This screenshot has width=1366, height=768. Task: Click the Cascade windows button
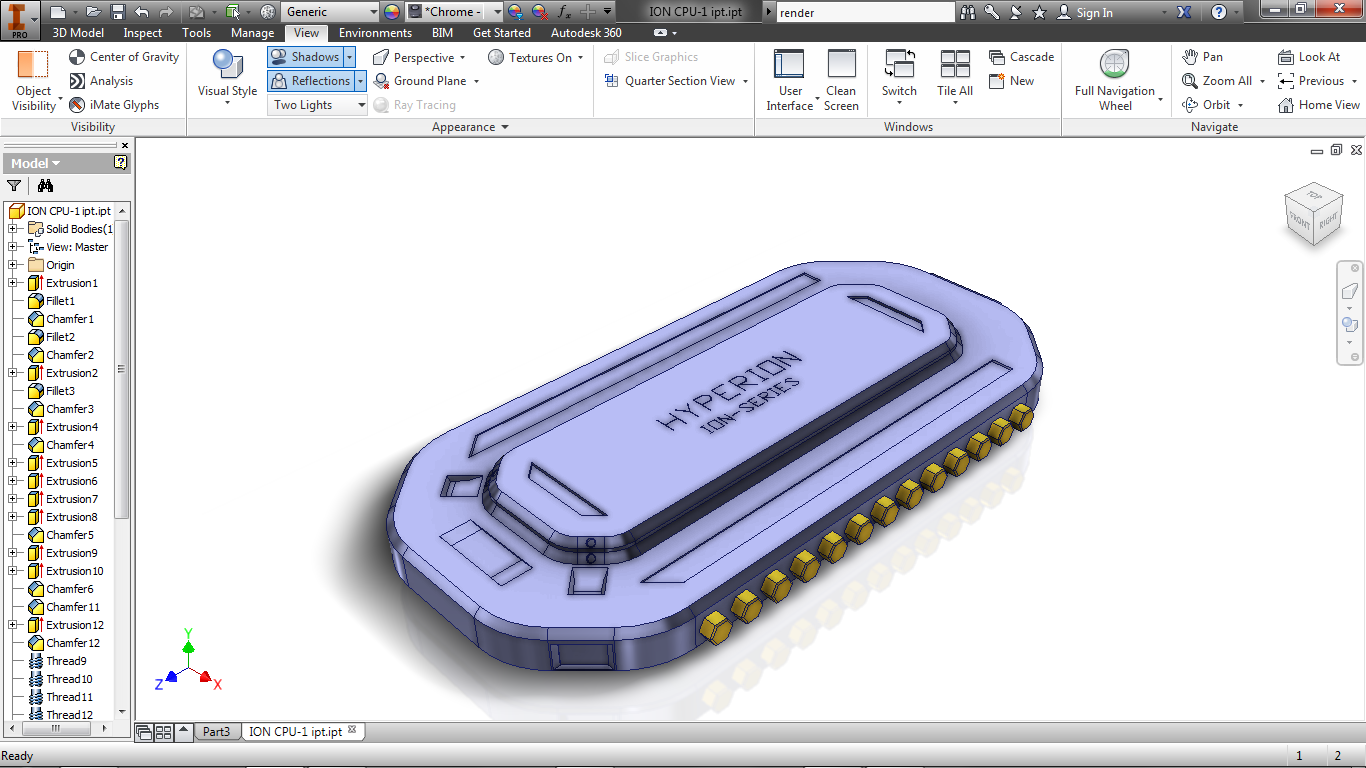[x=1021, y=57]
